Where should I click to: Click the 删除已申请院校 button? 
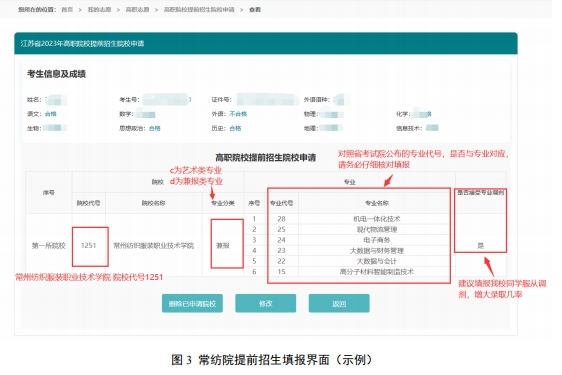click(192, 304)
